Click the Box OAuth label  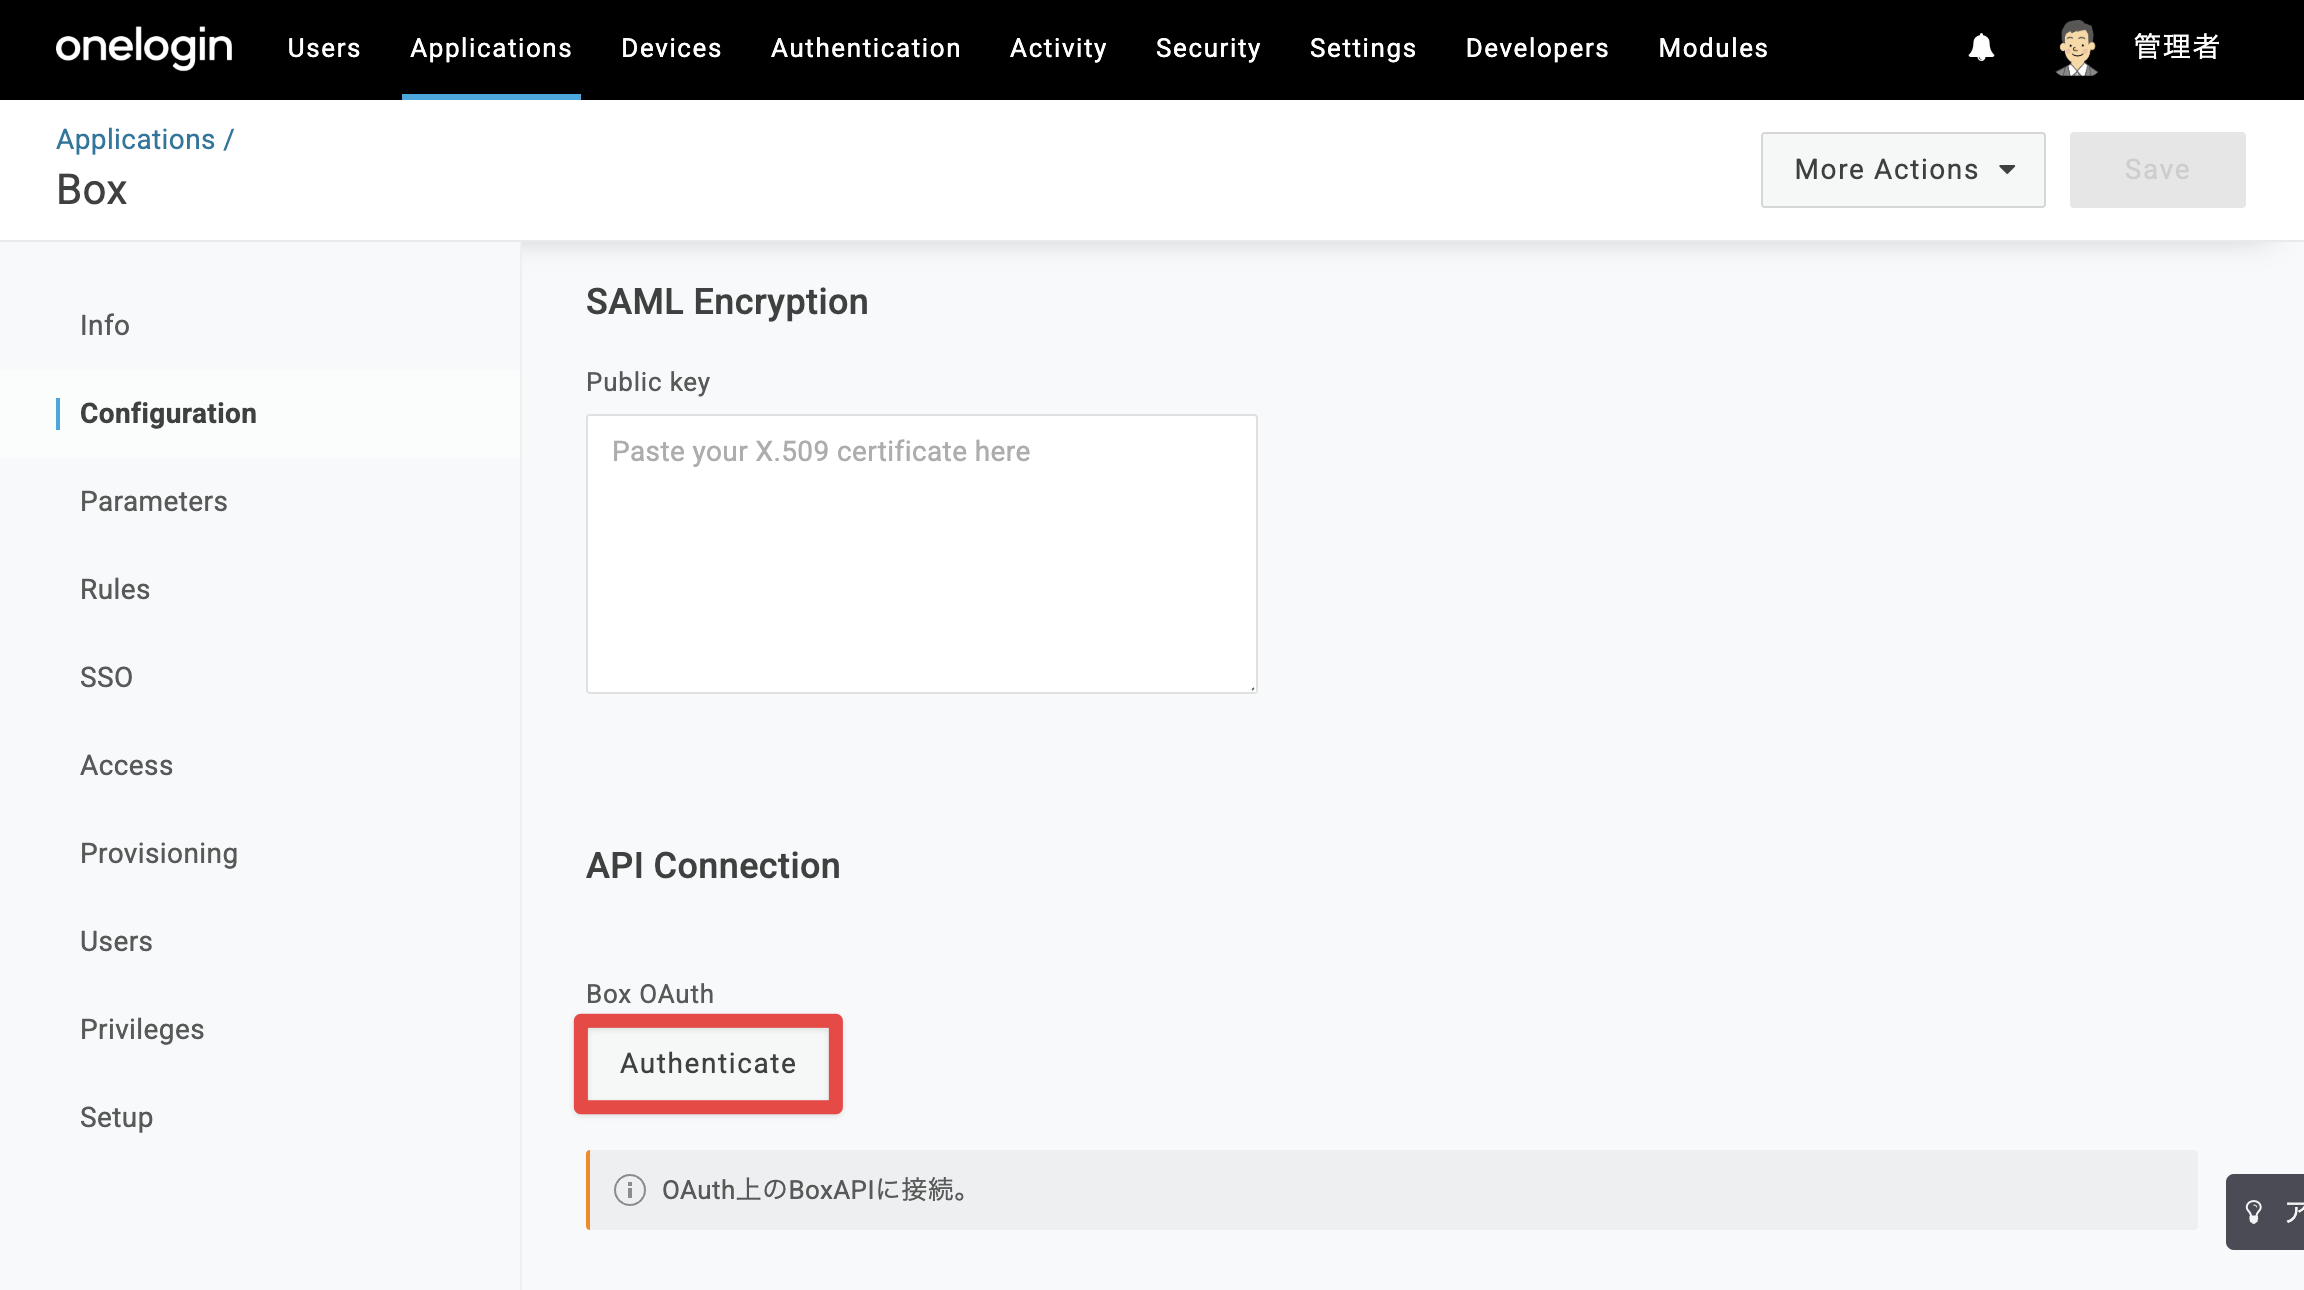point(650,994)
